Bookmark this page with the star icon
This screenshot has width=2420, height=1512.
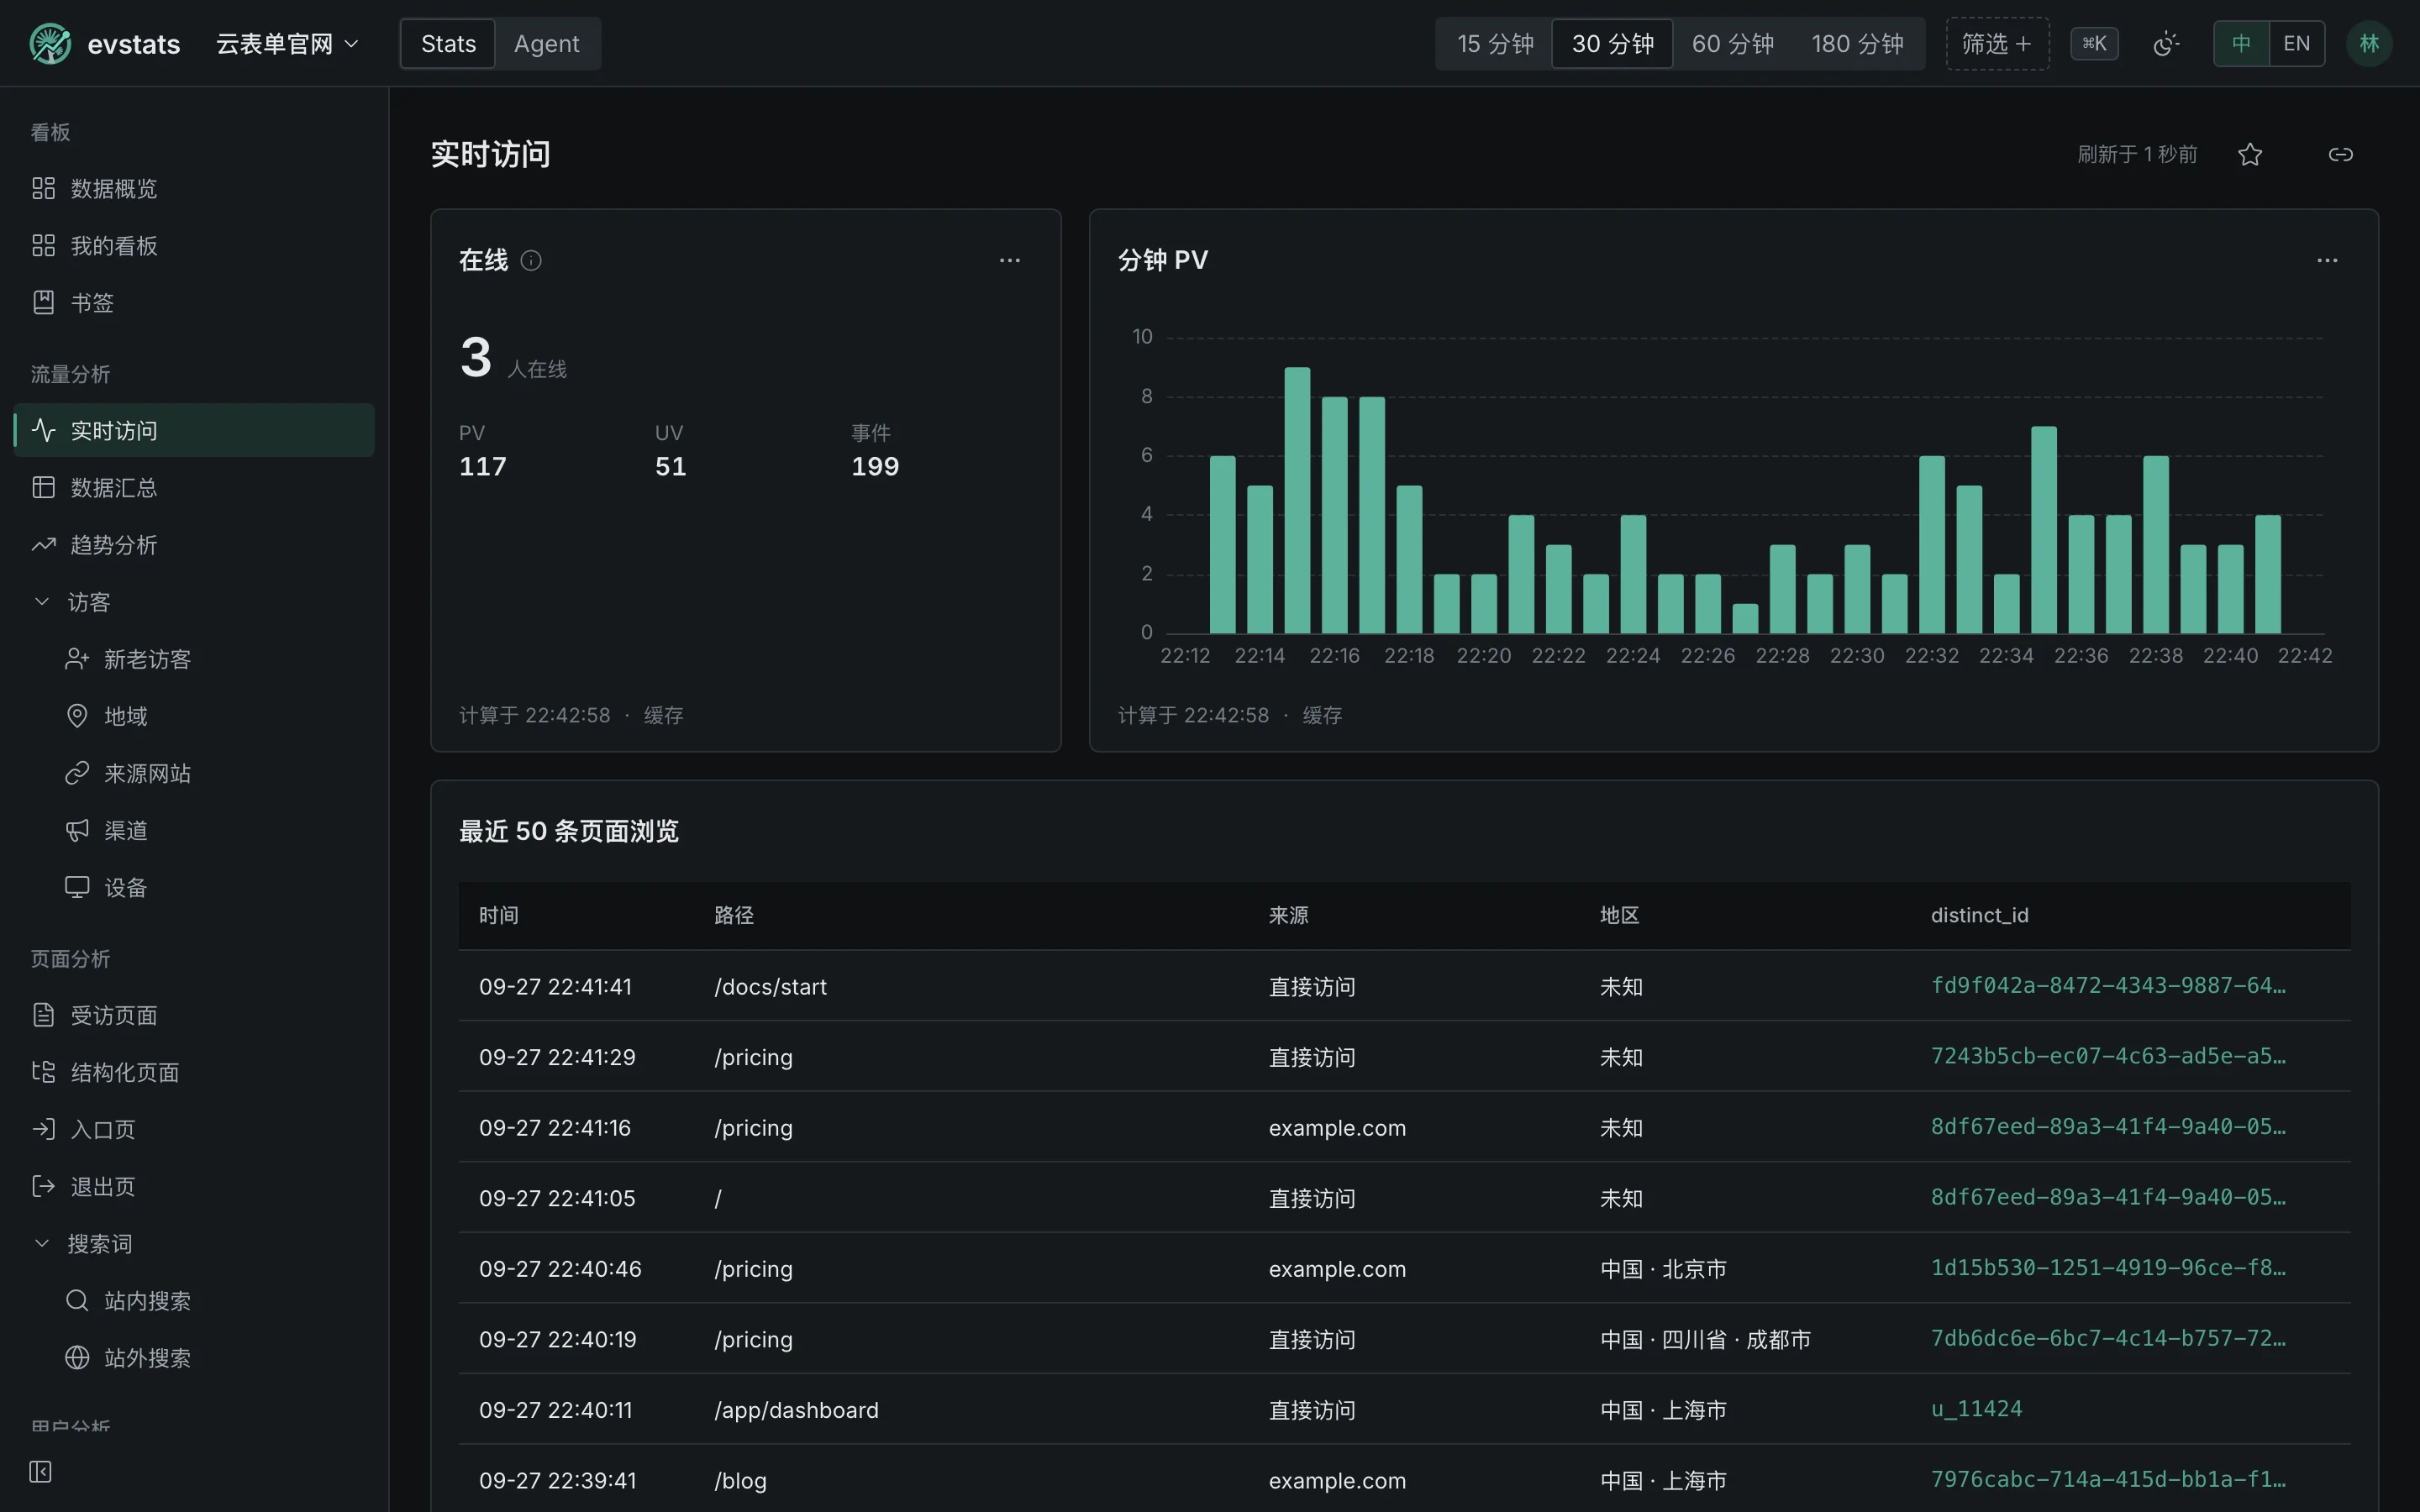pos(2250,154)
